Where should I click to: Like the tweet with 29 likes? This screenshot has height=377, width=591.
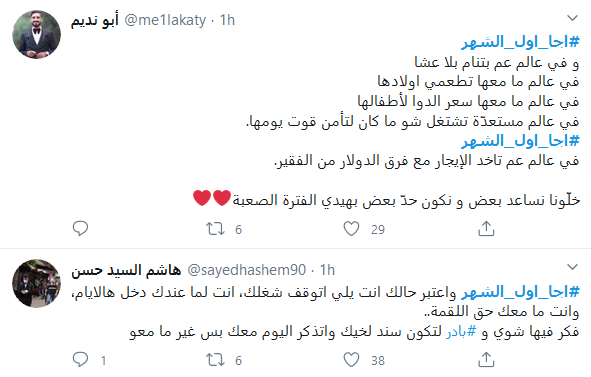coord(351,229)
